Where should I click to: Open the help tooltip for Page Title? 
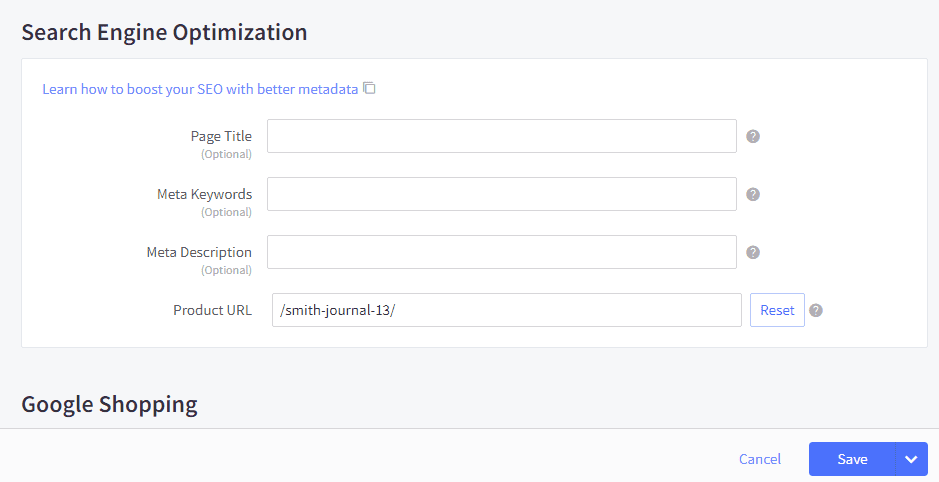753,137
